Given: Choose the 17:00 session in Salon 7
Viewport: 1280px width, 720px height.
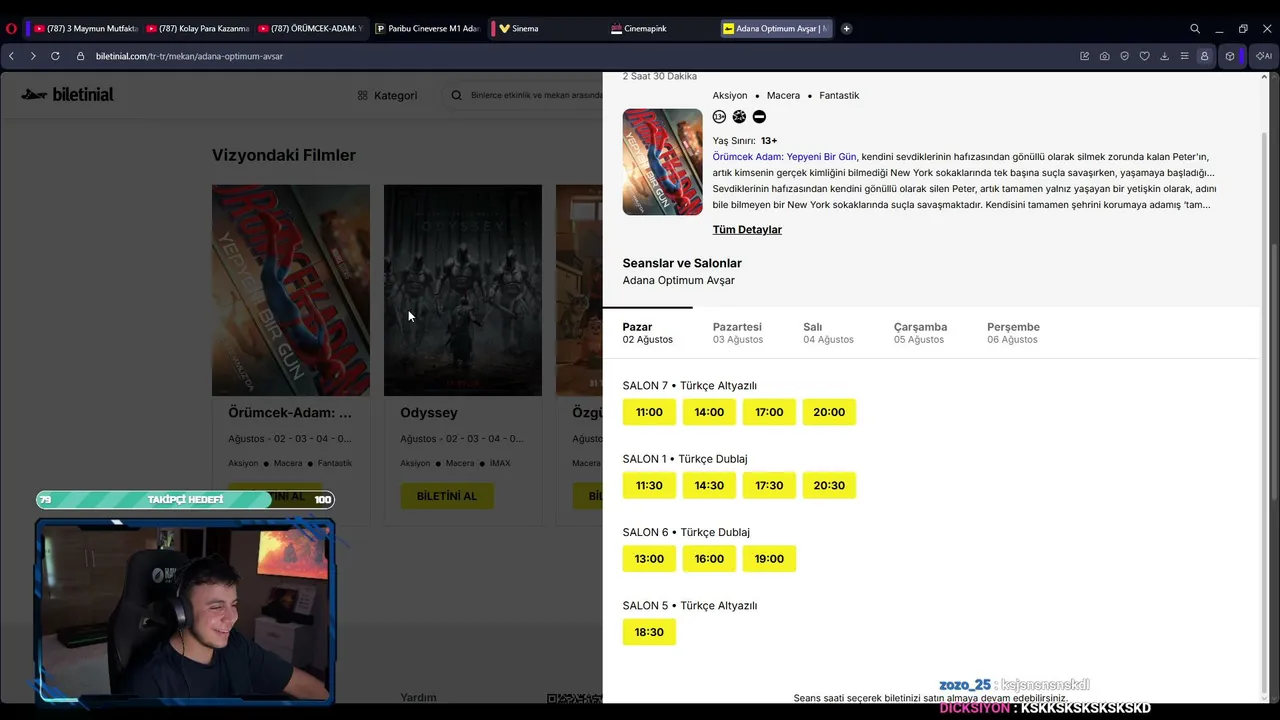Looking at the screenshot, I should tap(769, 412).
